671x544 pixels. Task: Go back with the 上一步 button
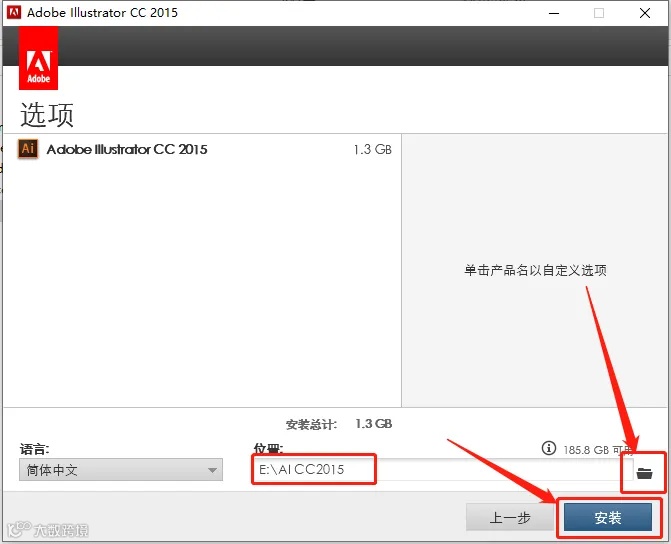(x=510, y=517)
